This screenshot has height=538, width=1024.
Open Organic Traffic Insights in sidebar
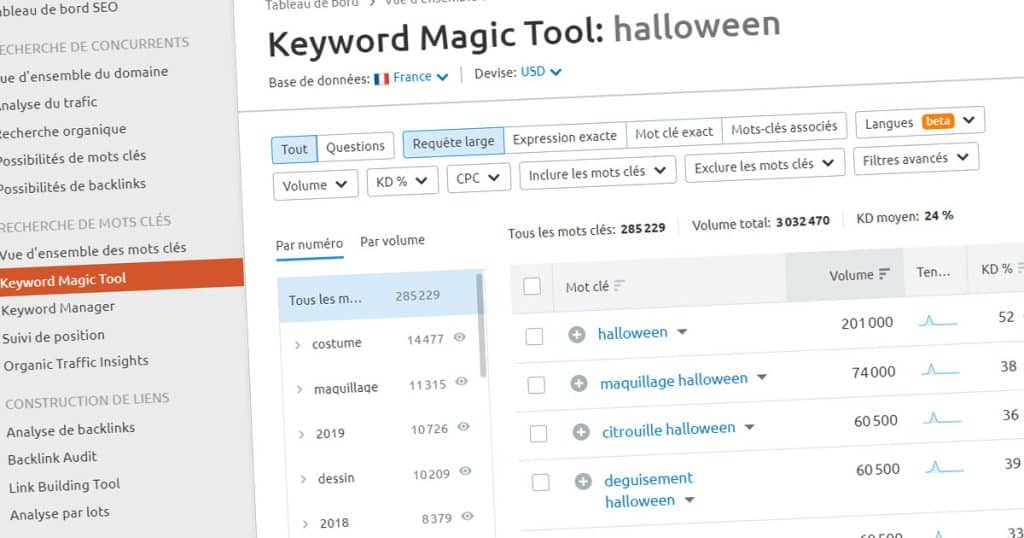pos(76,363)
